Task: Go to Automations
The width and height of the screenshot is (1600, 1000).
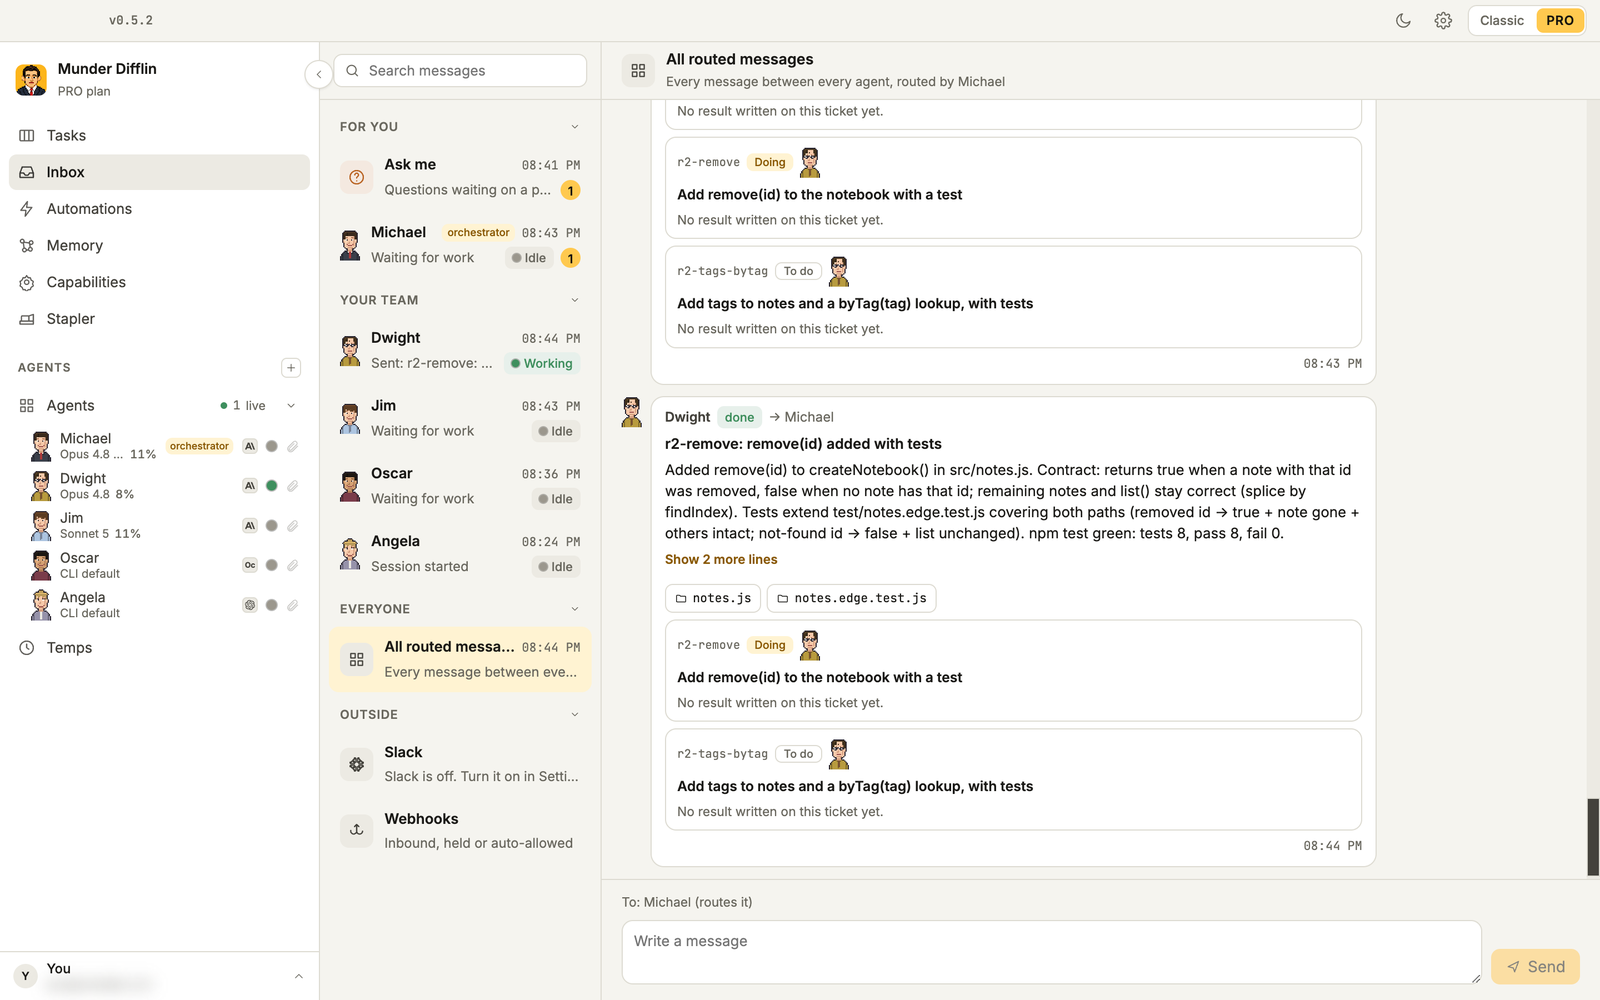Action: (x=159, y=209)
